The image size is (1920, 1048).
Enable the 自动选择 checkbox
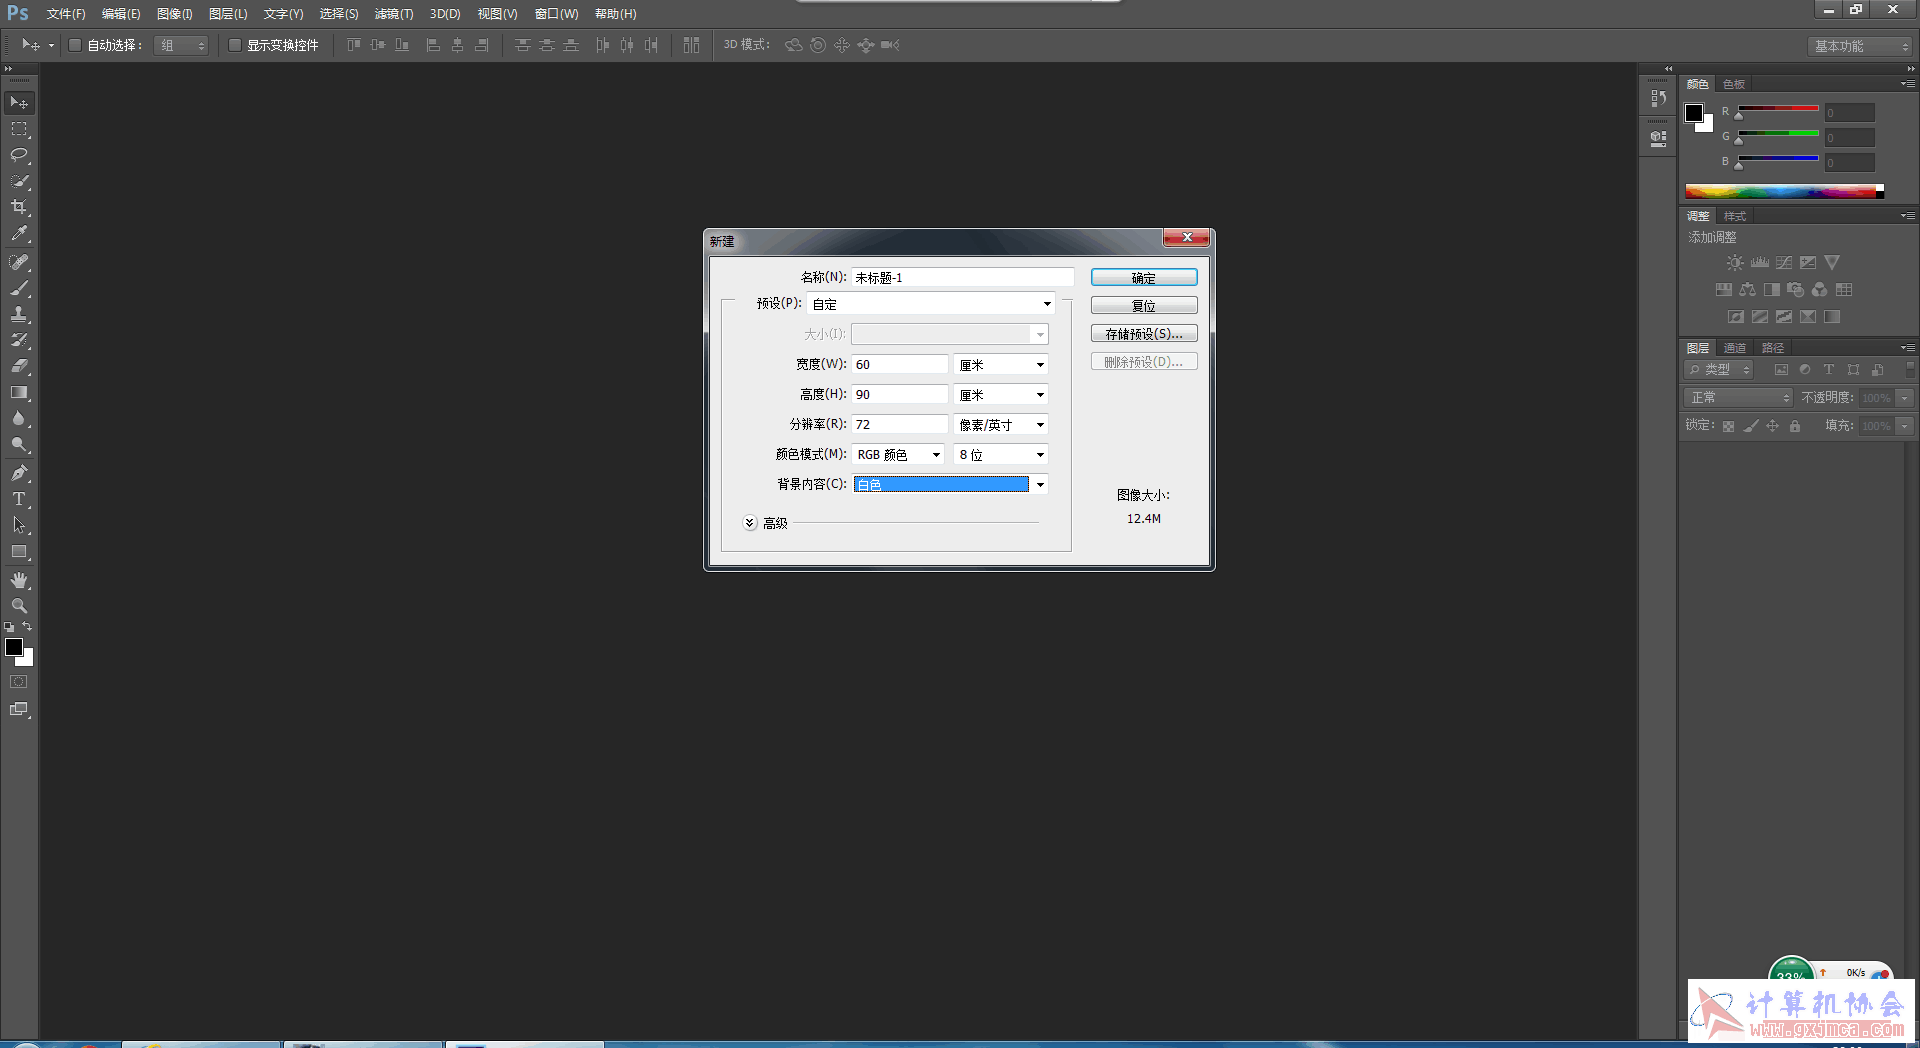coord(75,45)
